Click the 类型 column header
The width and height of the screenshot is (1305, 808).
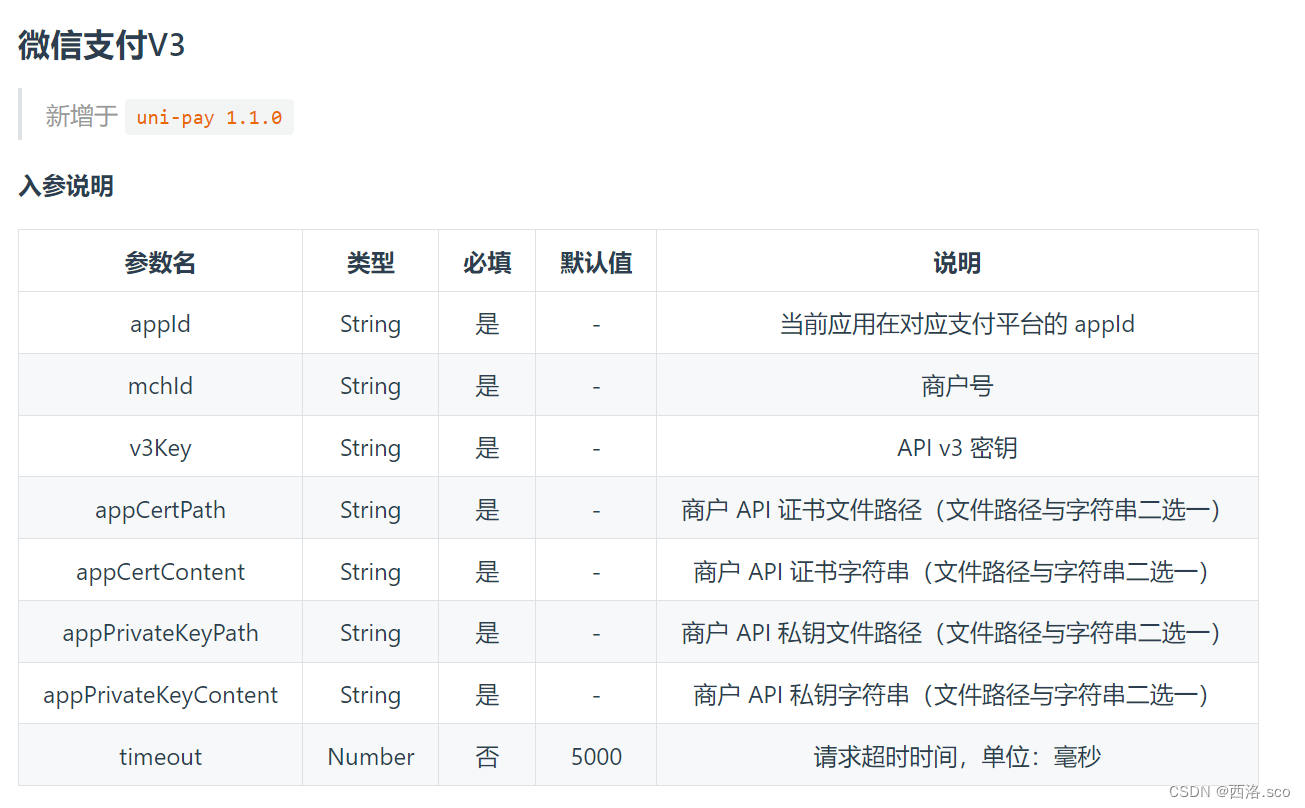coord(370,263)
